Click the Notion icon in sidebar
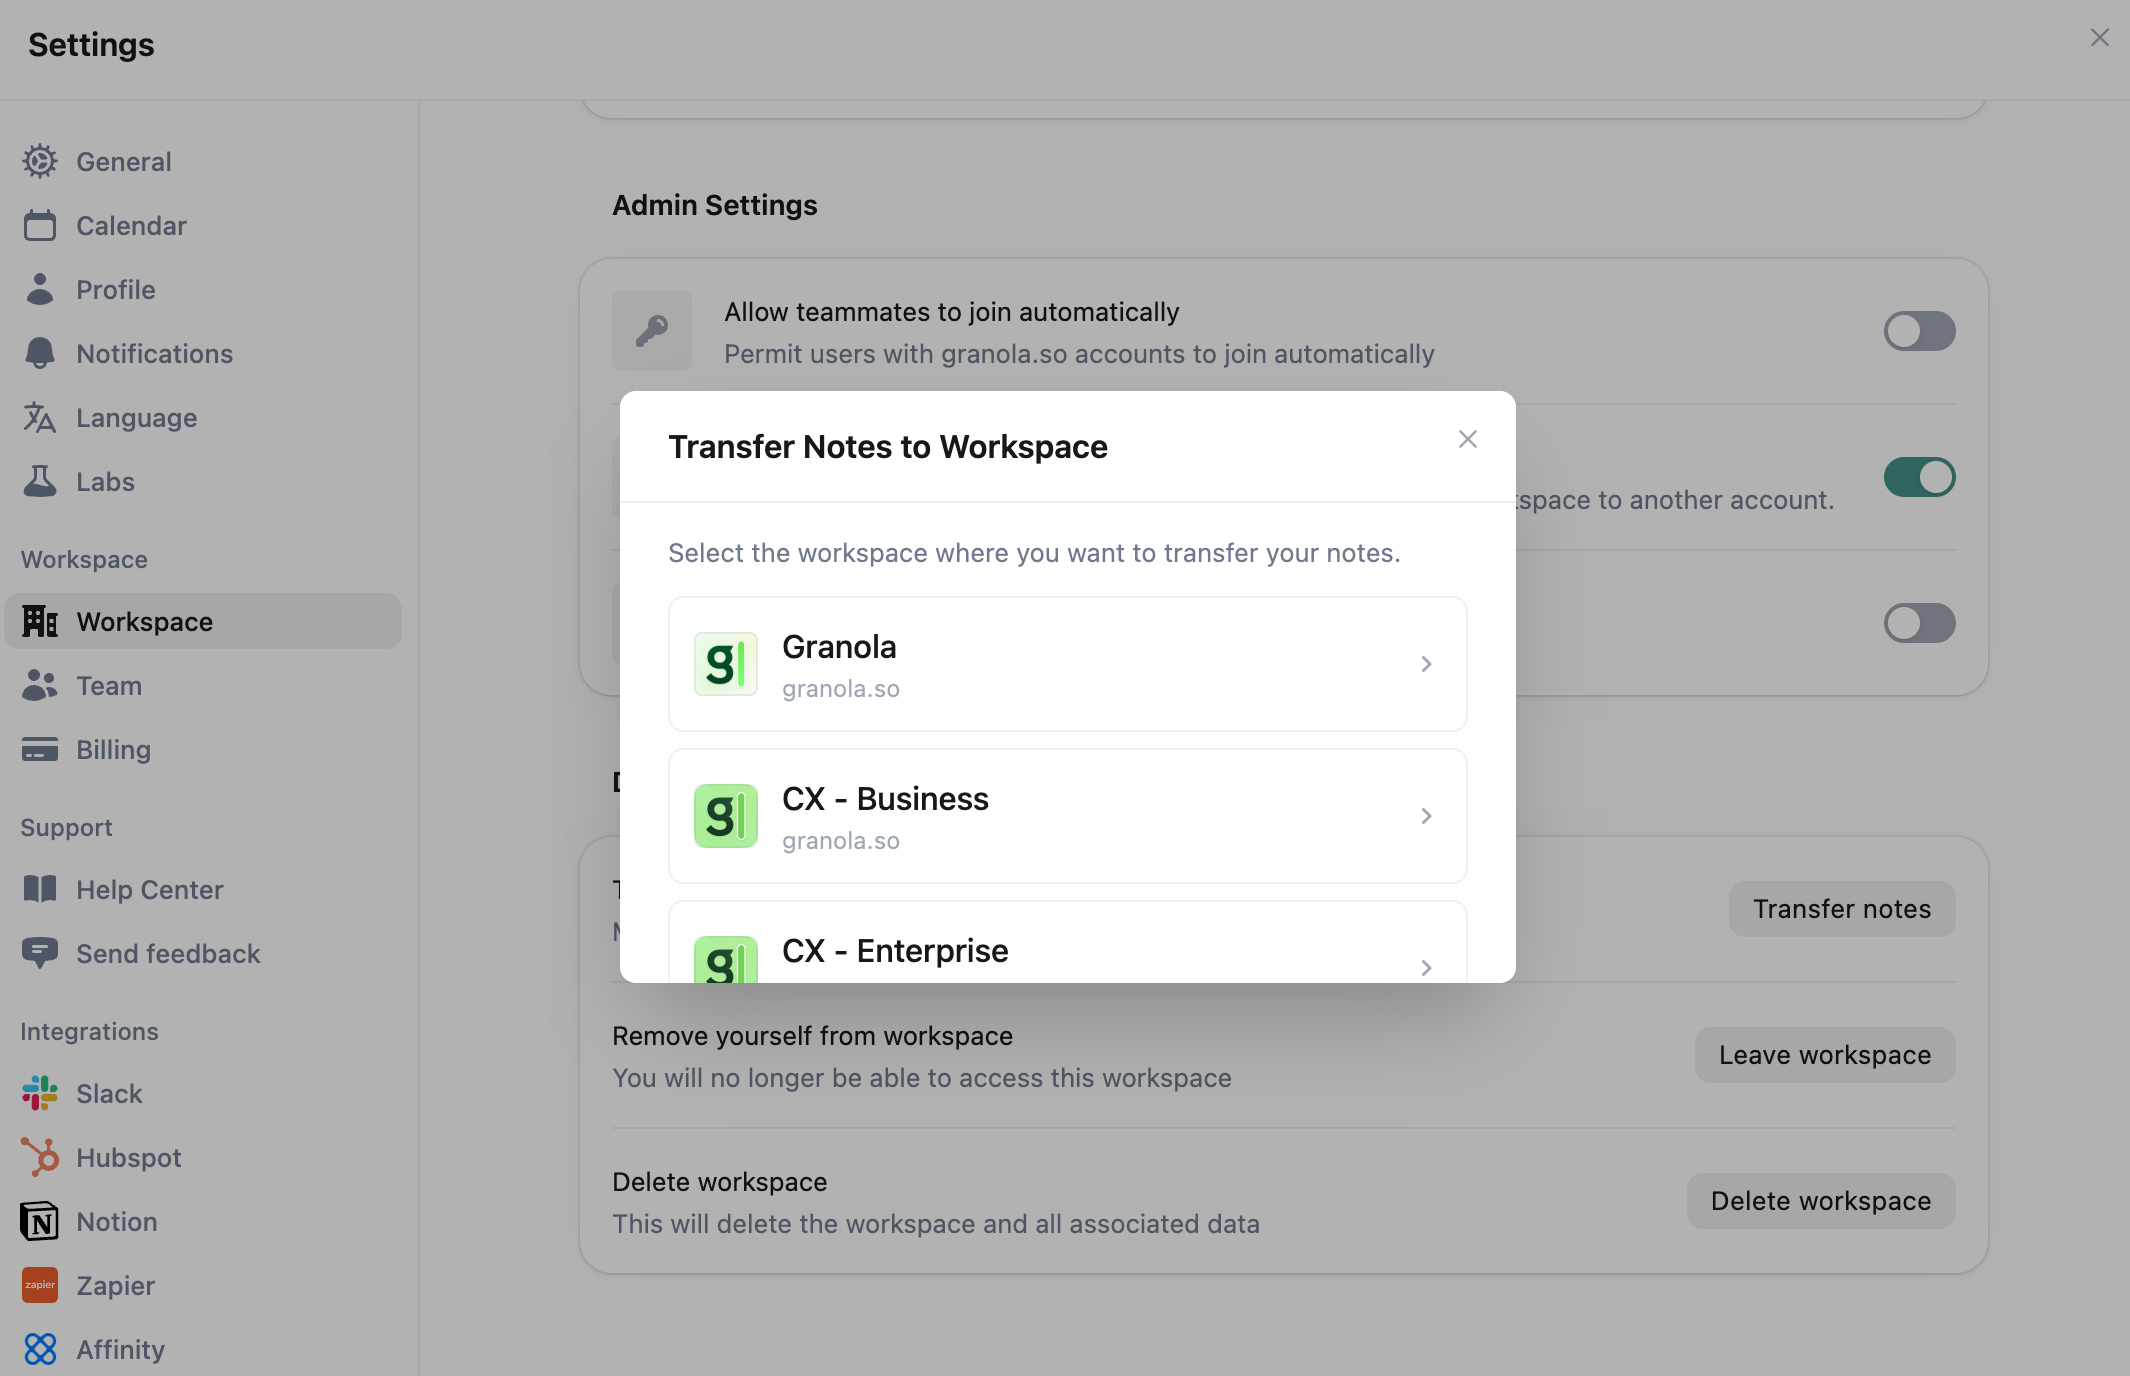2130x1376 pixels. pyautogui.click(x=40, y=1221)
